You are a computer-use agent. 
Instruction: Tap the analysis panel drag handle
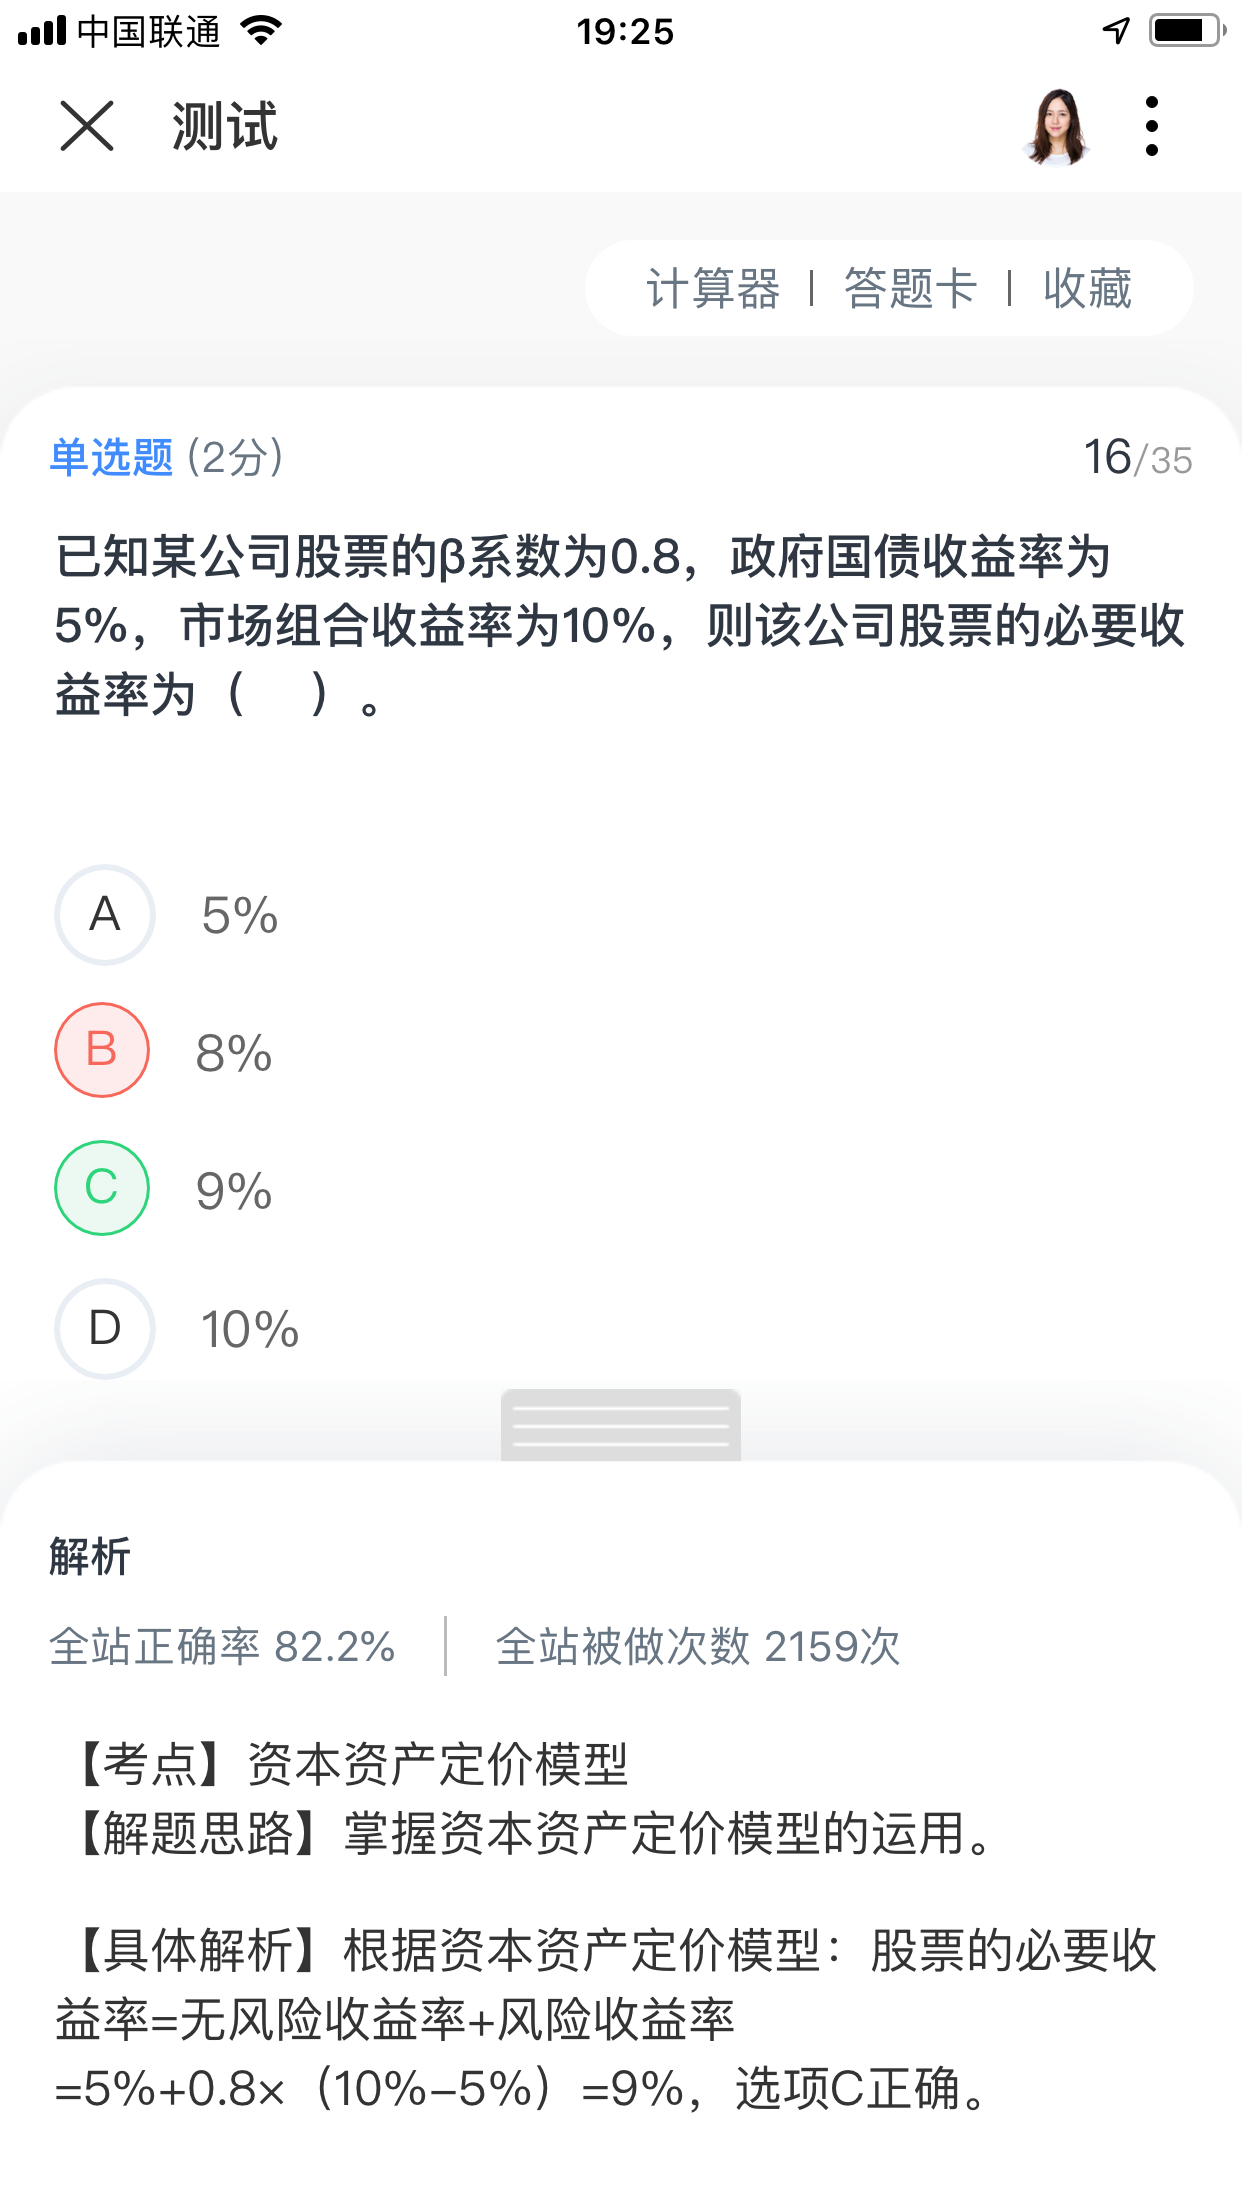click(620, 1425)
